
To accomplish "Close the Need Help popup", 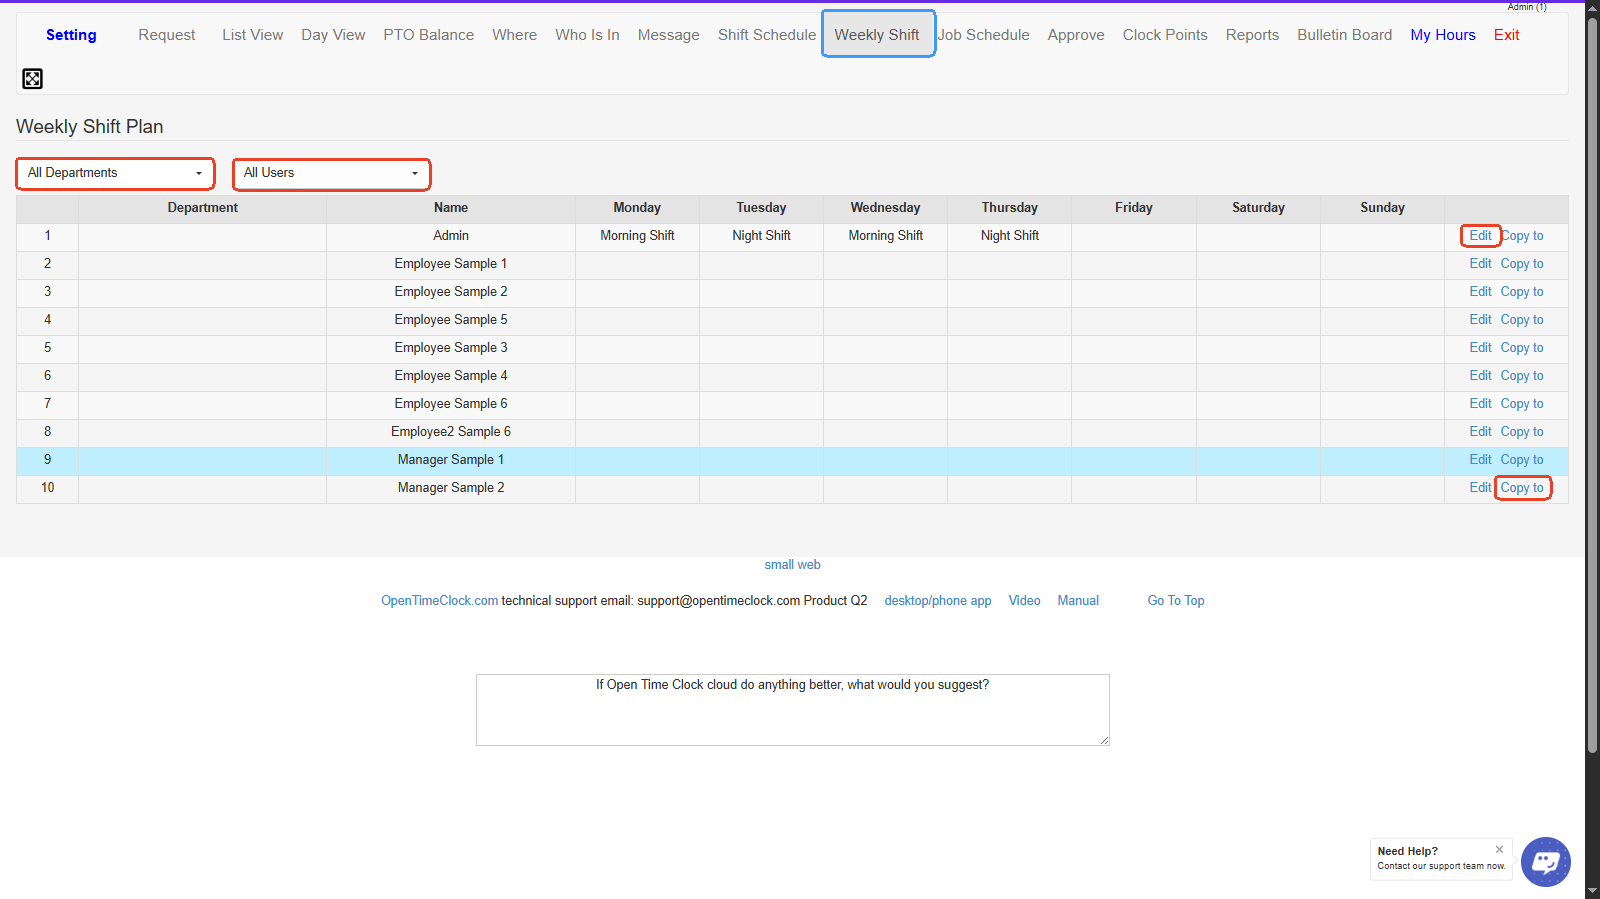I will click(1499, 849).
